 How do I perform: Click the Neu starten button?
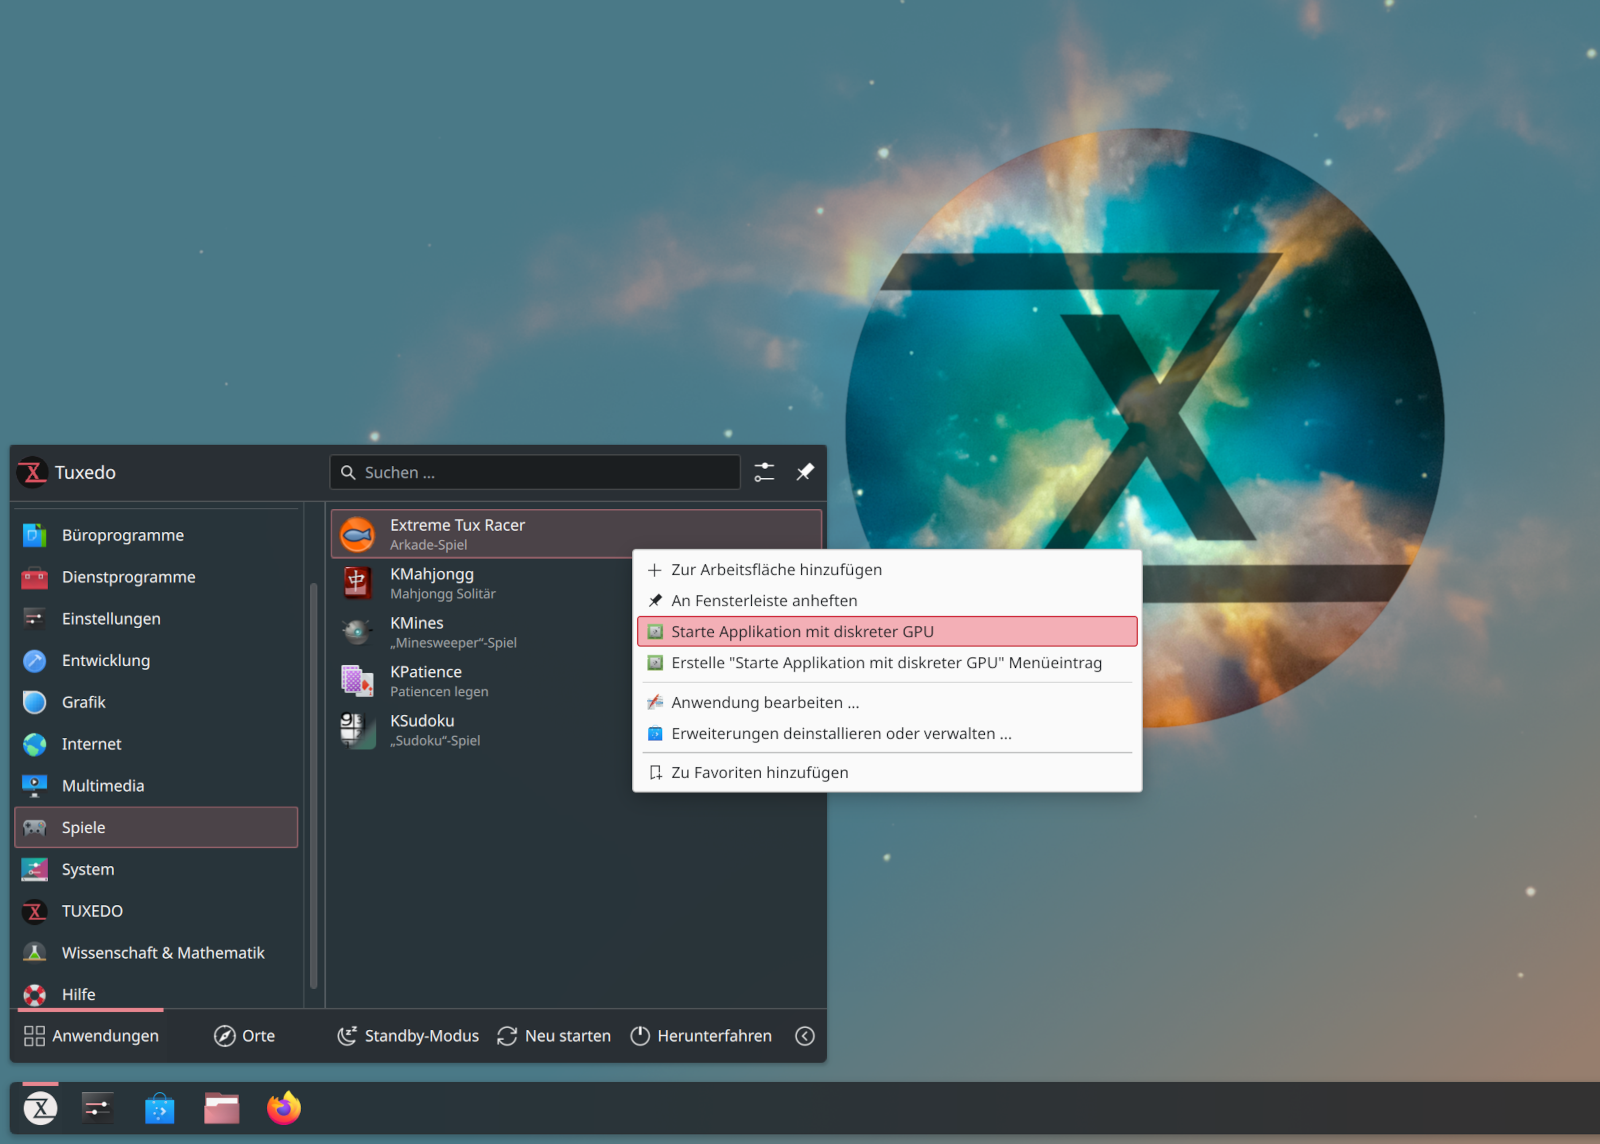click(554, 1036)
